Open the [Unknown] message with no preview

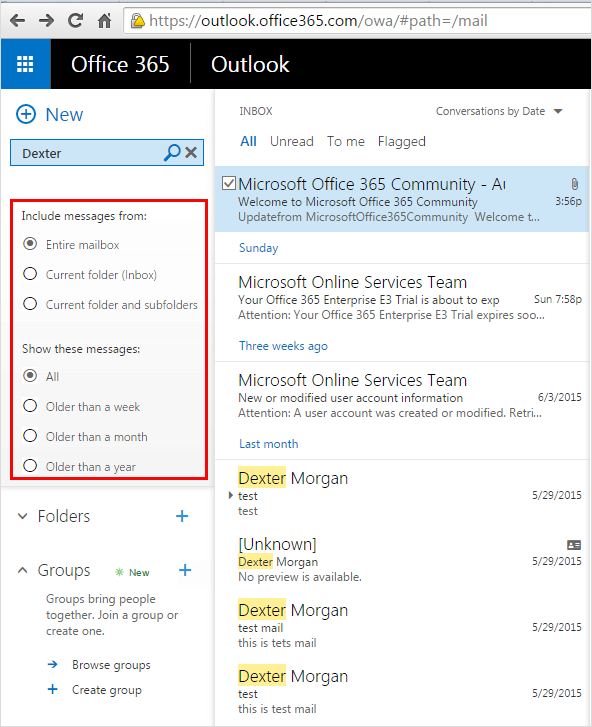(x=401, y=560)
